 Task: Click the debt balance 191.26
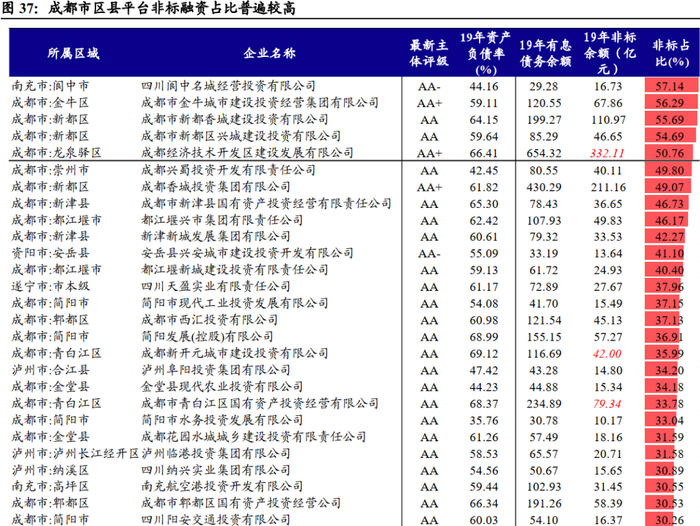[x=543, y=504]
